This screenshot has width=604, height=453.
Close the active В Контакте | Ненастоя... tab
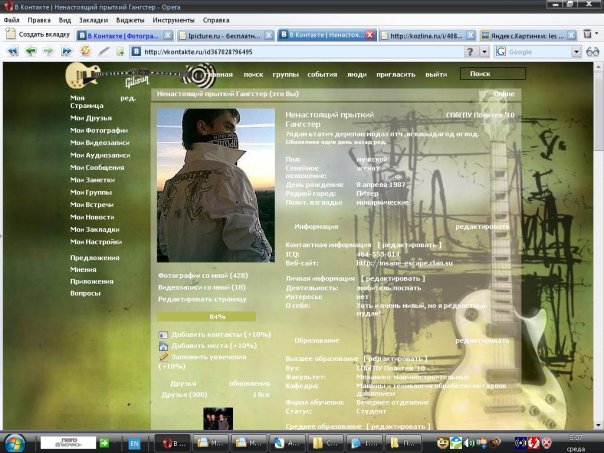[x=370, y=35]
